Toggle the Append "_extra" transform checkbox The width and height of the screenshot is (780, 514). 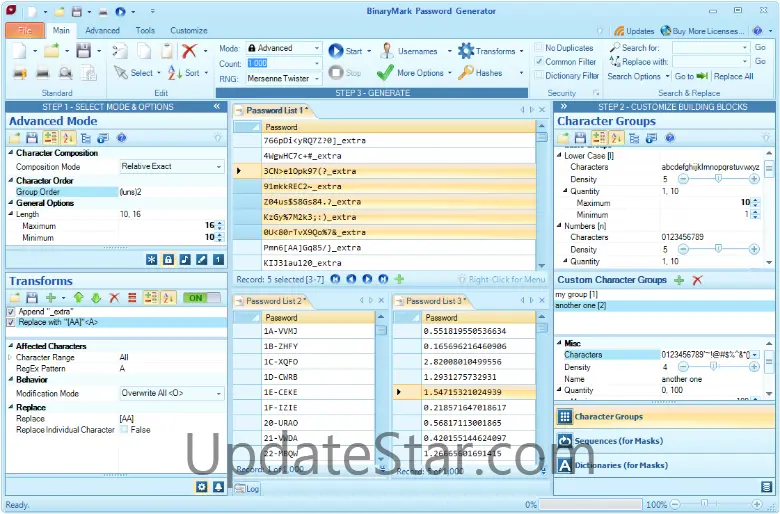point(11,312)
